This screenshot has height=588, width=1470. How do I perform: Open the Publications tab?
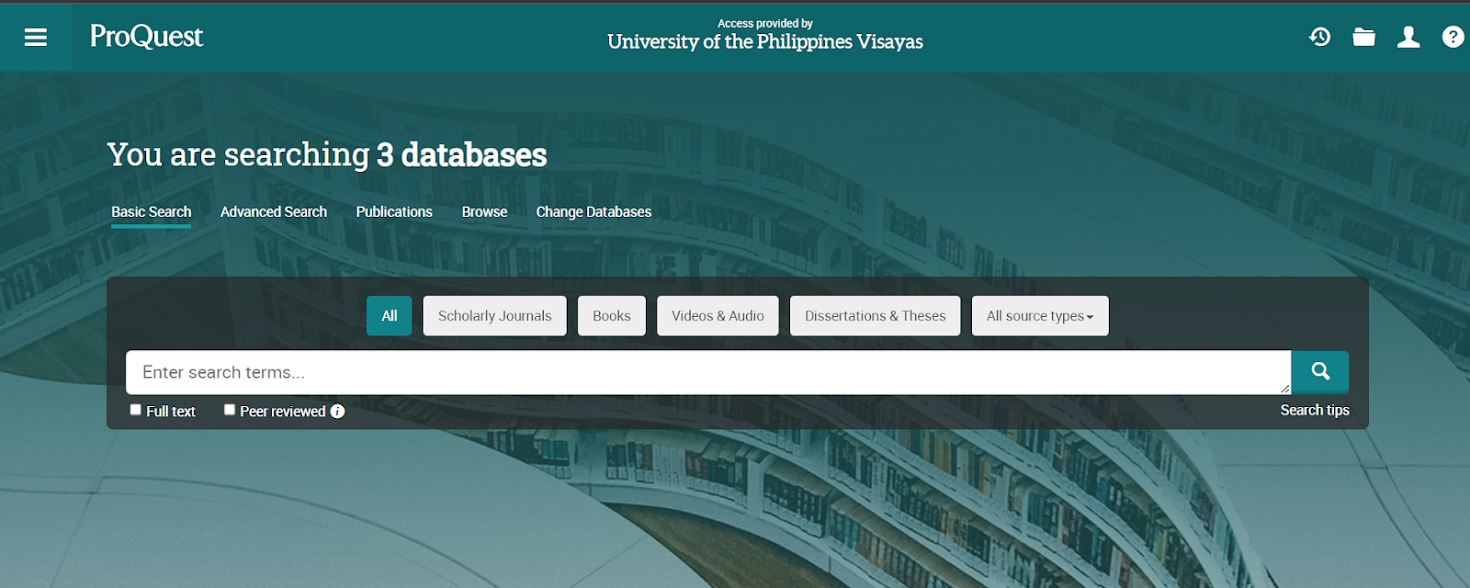(394, 212)
